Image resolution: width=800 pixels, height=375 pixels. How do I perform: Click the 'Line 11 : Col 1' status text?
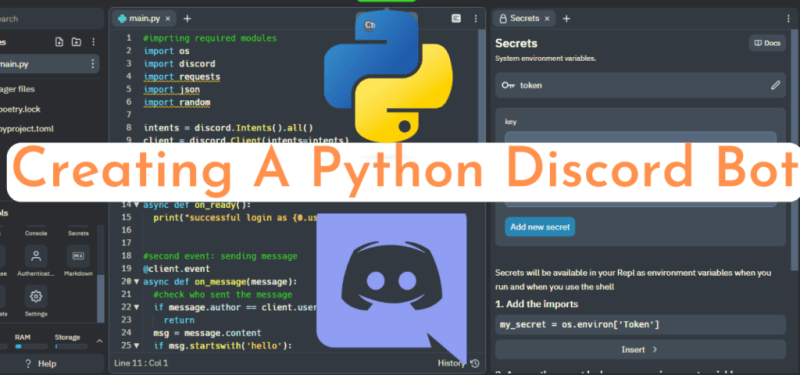coord(141,363)
